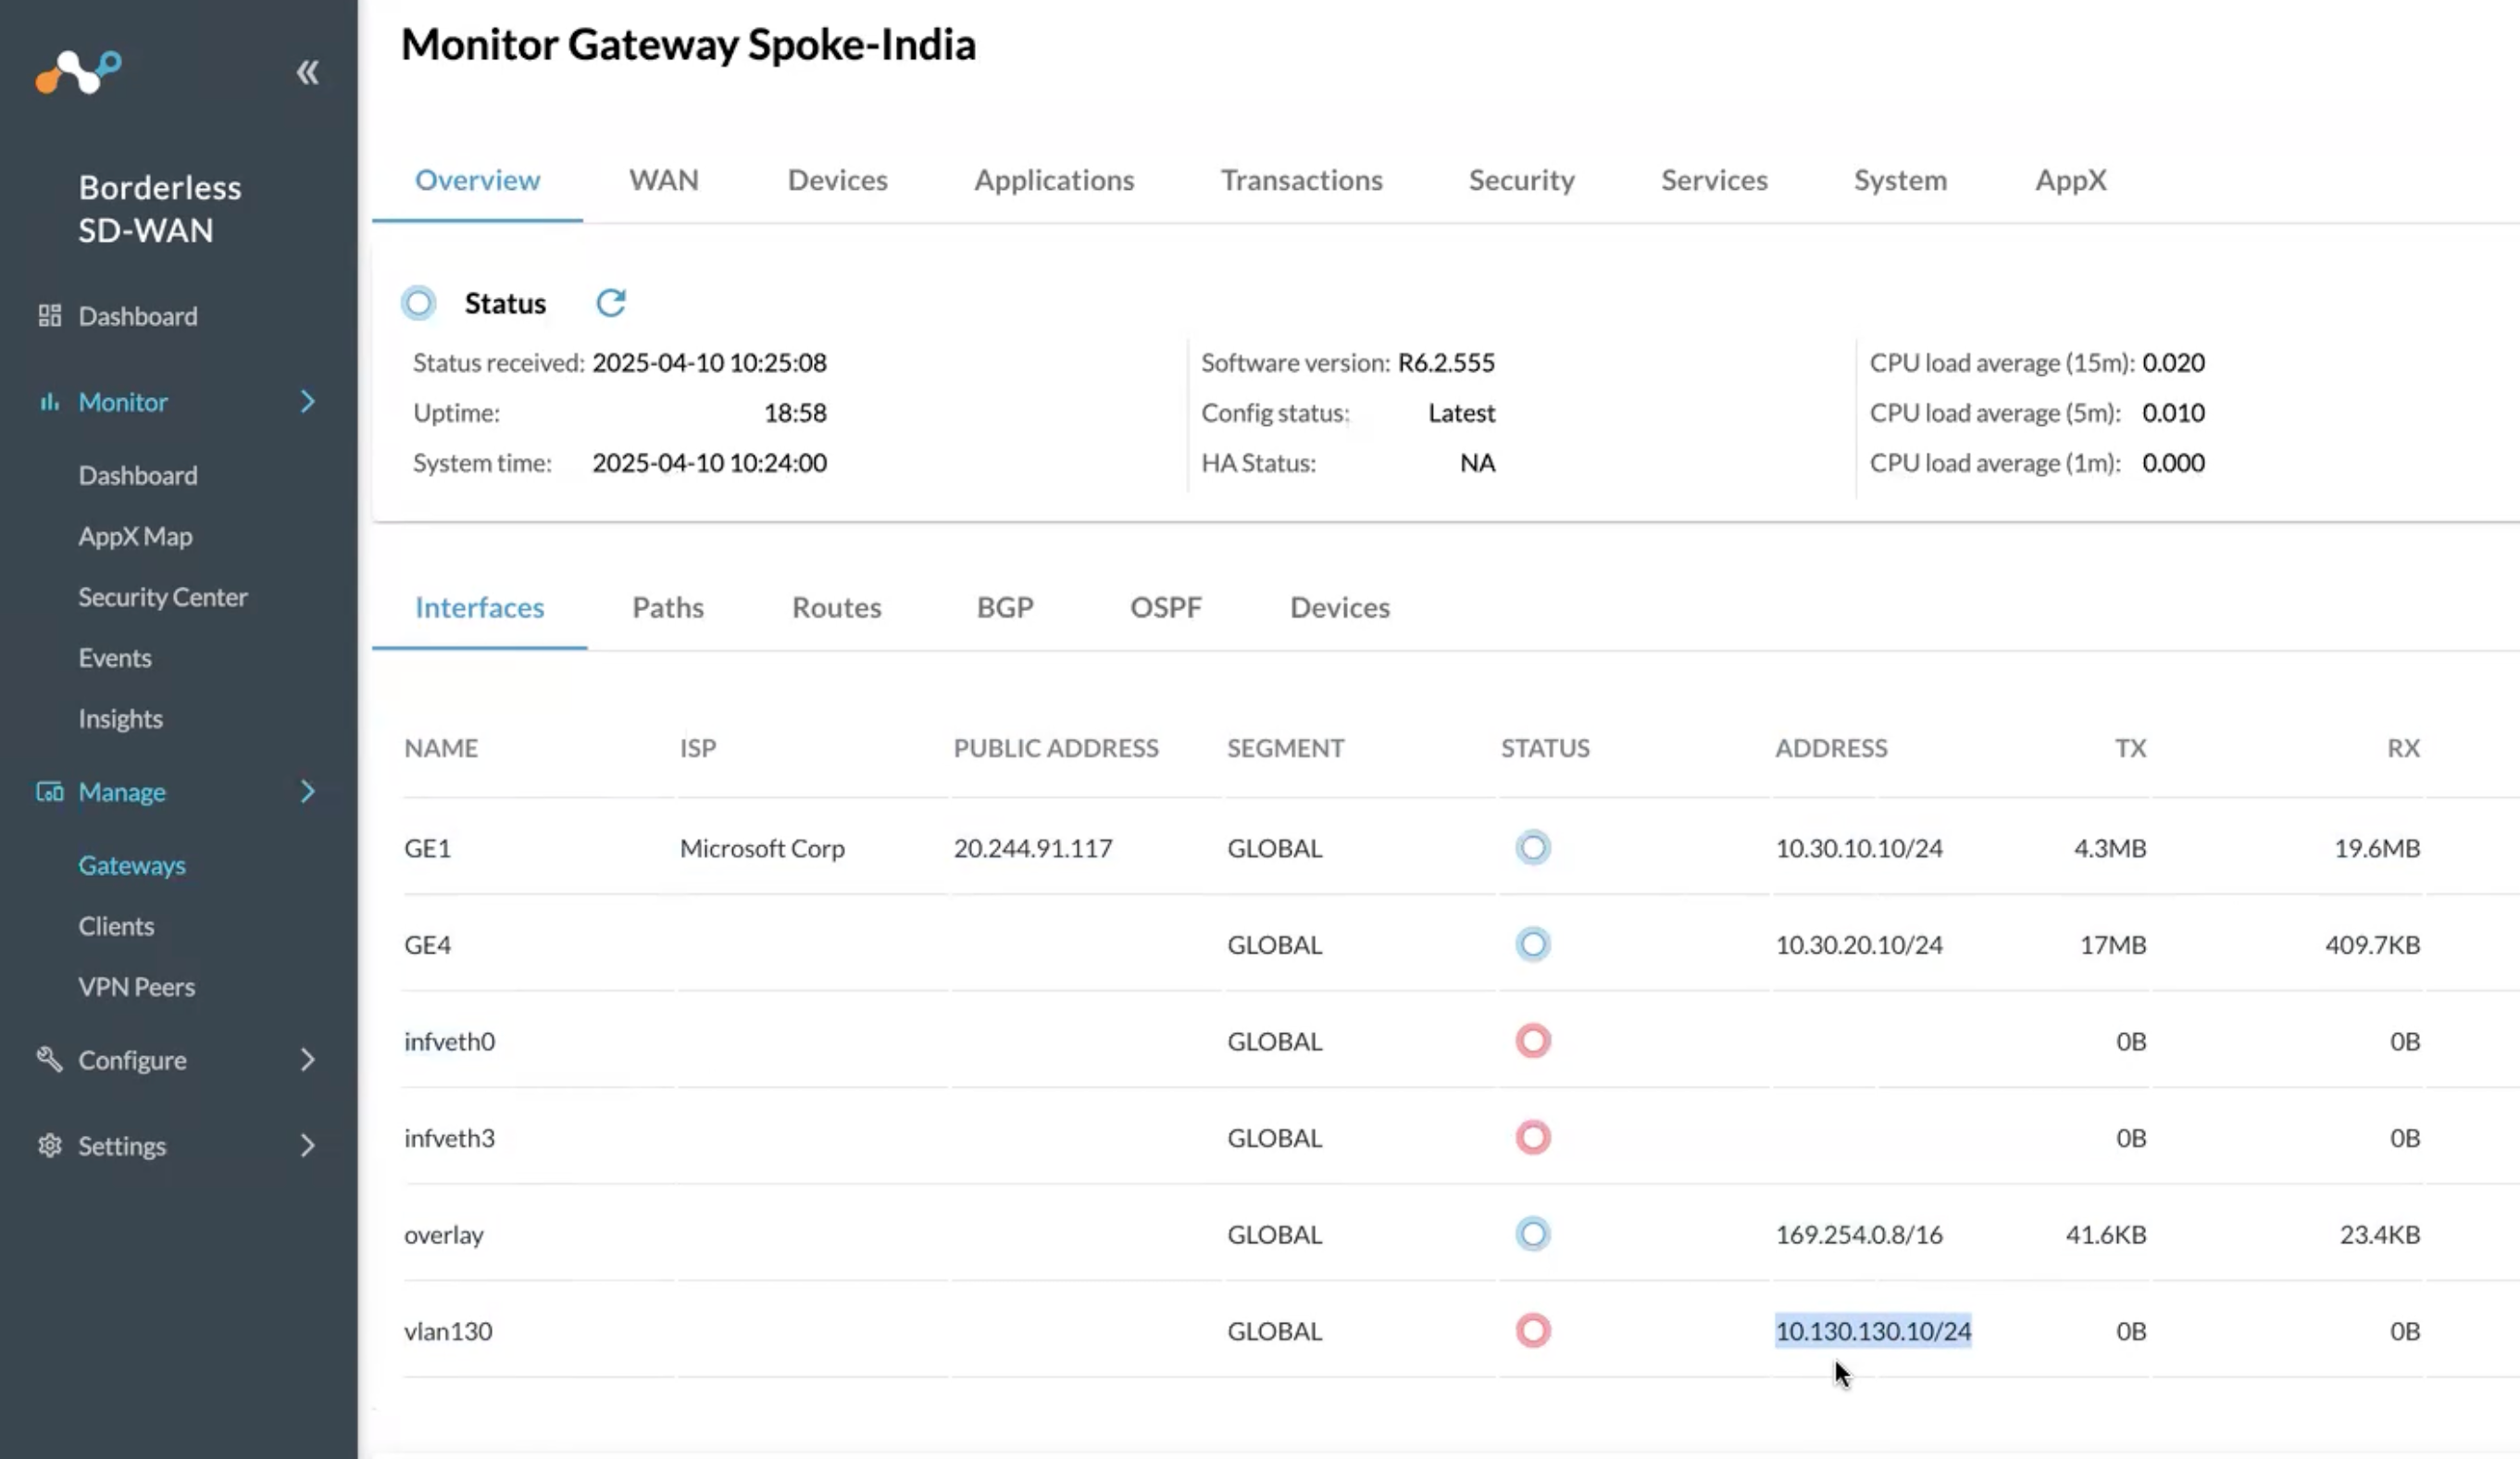Image resolution: width=2520 pixels, height=1459 pixels.
Task: Click the Configure wrench icon
Action: click(x=49, y=1059)
